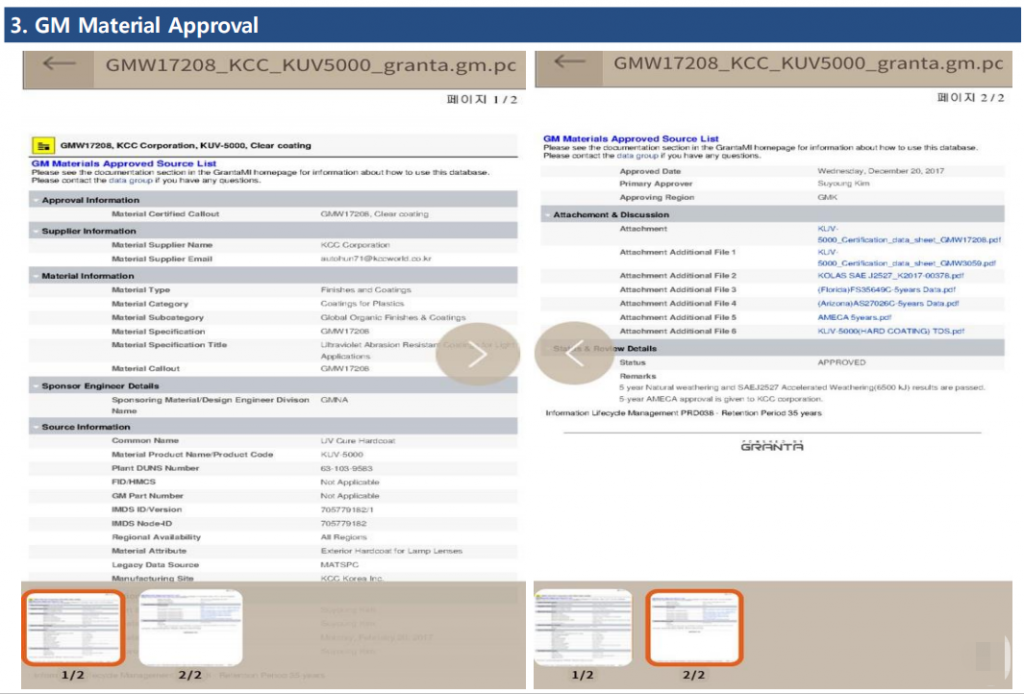Click 'Global Organic Finishes & Coatings' subcategory value
Viewport: 1024px width, 694px height.
392,318
